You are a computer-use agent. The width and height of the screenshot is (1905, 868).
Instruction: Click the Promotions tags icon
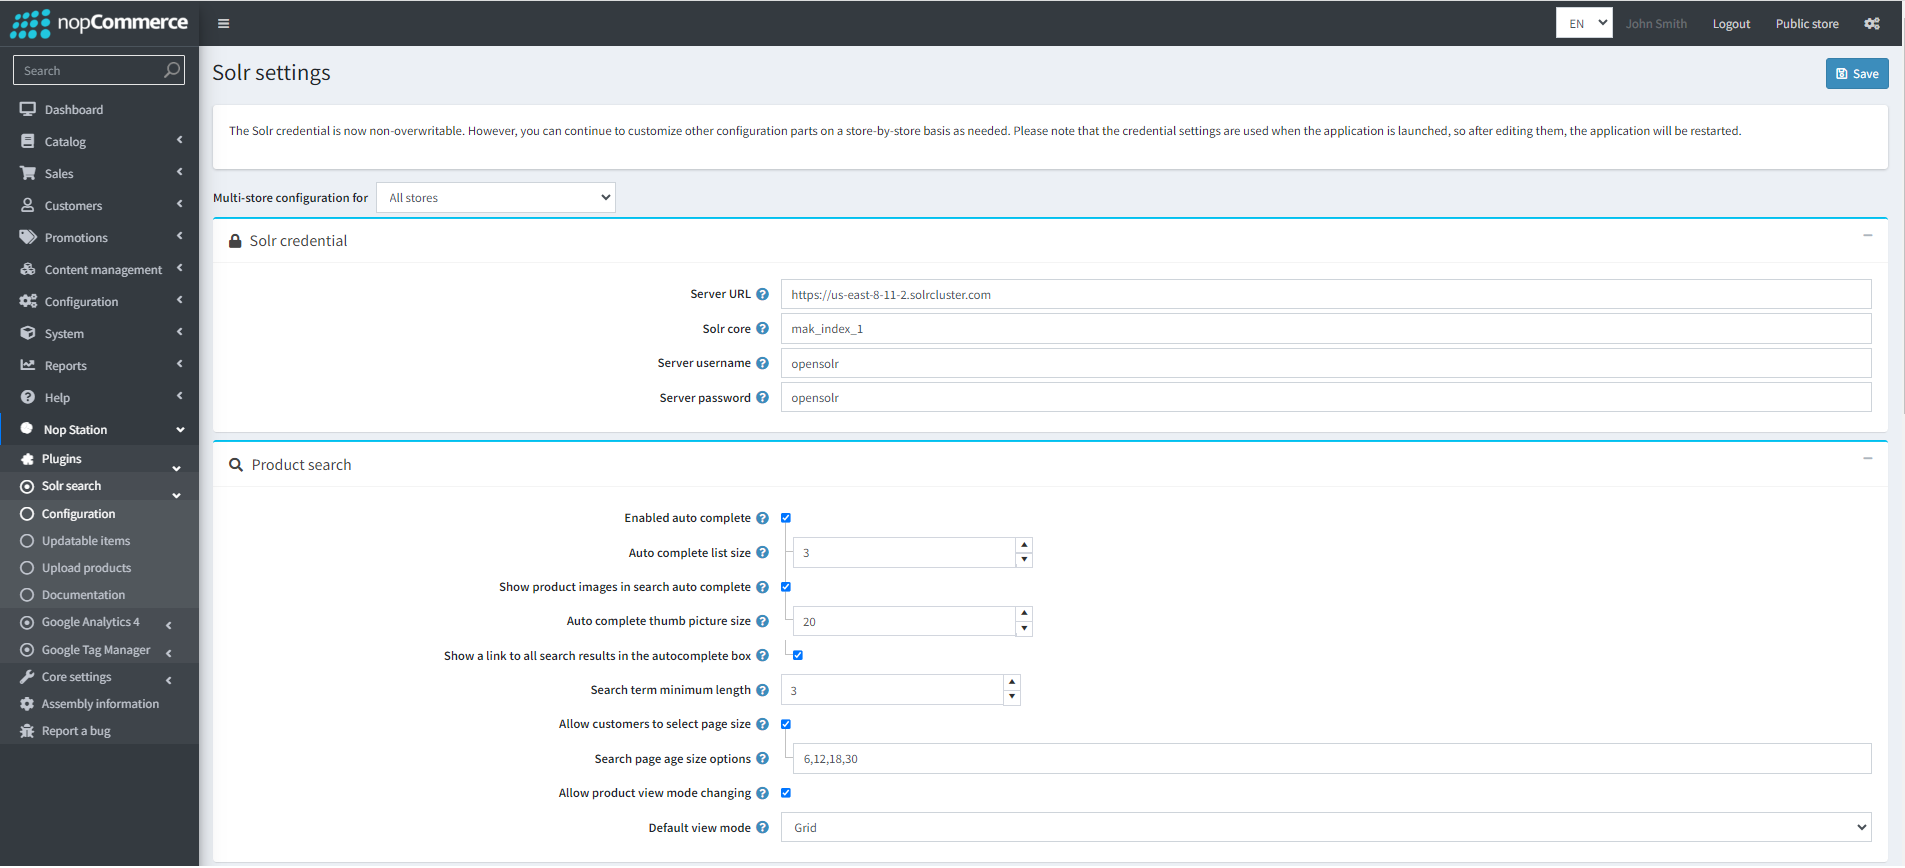[28, 237]
